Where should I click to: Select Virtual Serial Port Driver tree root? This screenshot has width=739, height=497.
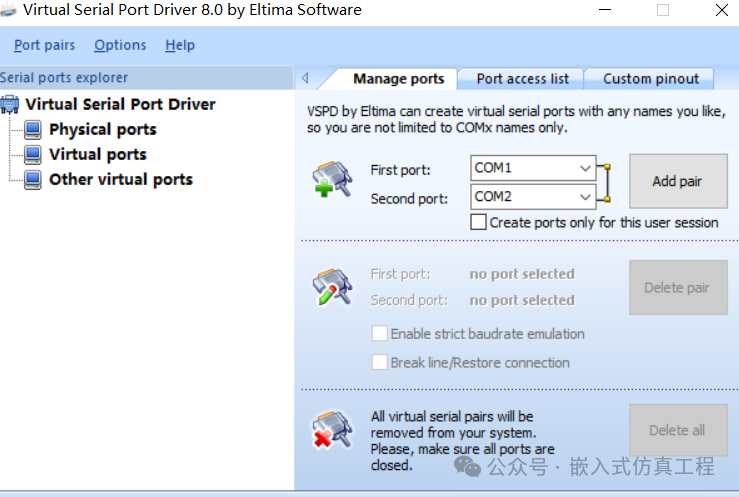tap(120, 104)
